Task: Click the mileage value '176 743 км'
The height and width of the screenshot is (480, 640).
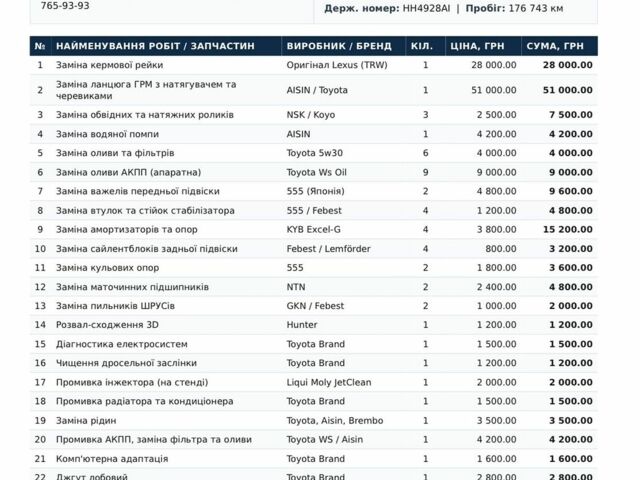Action: tap(536, 9)
